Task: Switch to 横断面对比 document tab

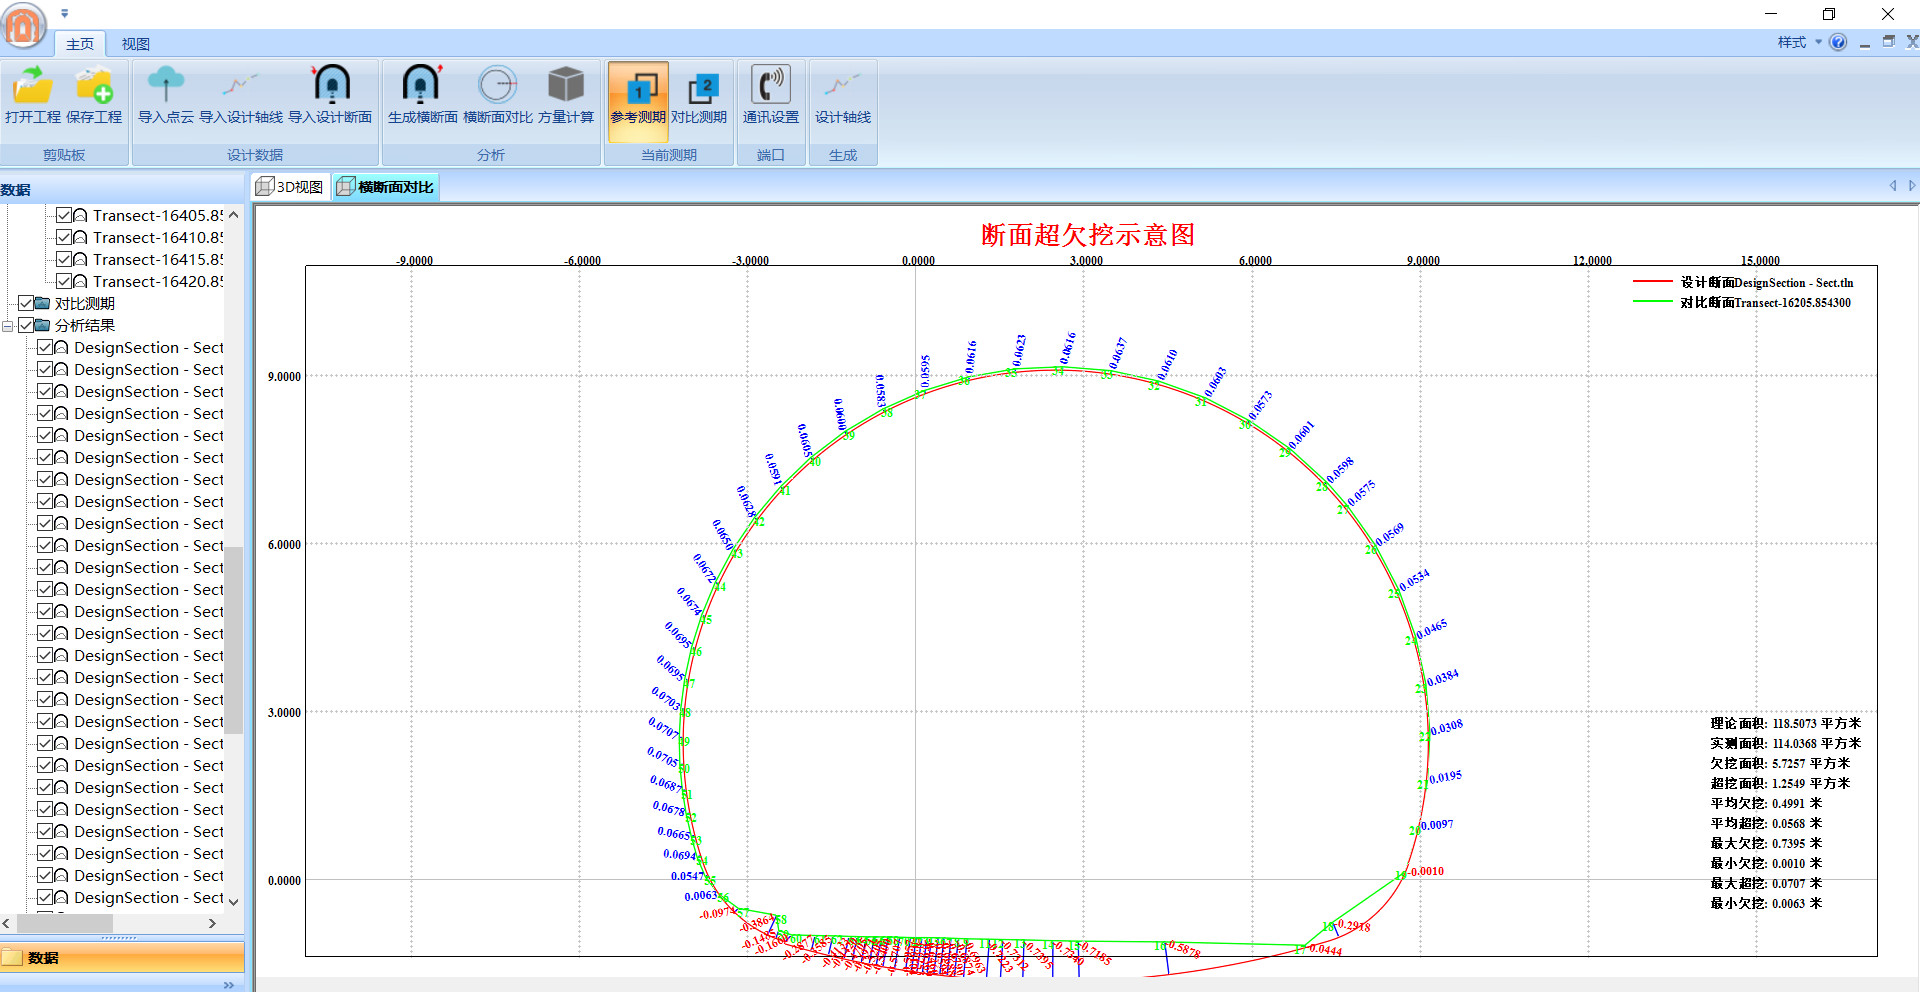Action: point(386,186)
